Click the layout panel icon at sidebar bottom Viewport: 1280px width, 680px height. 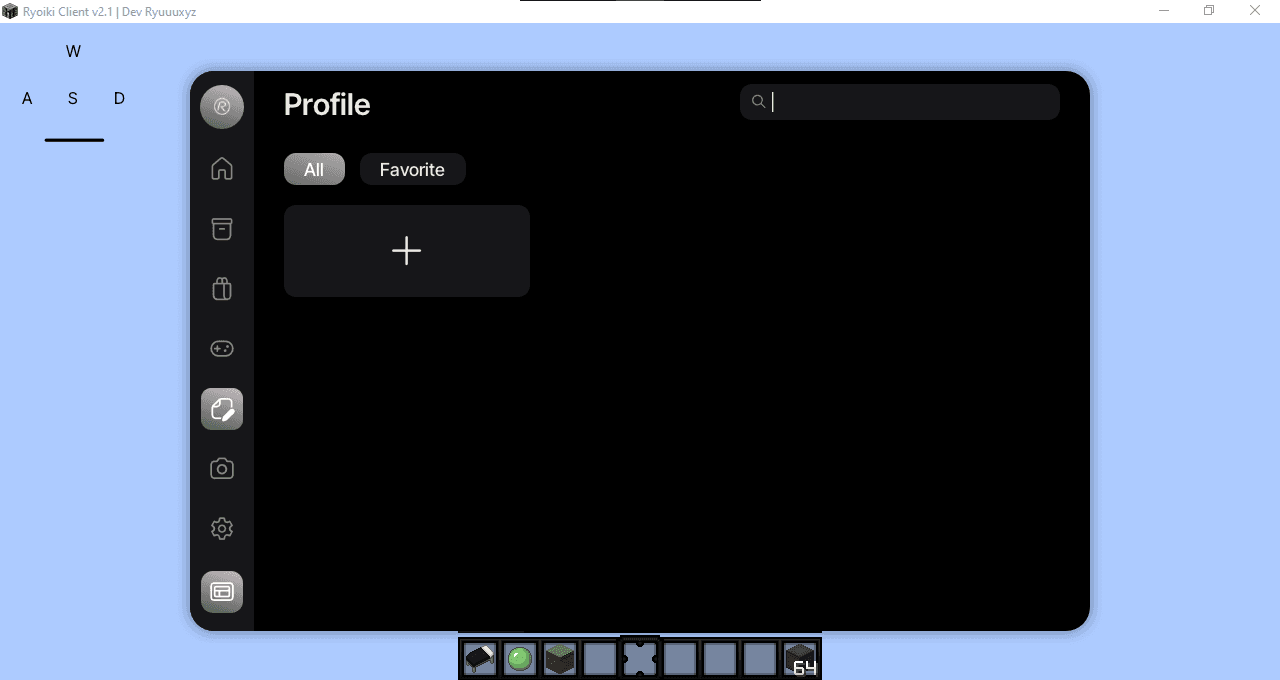pyautogui.click(x=222, y=591)
